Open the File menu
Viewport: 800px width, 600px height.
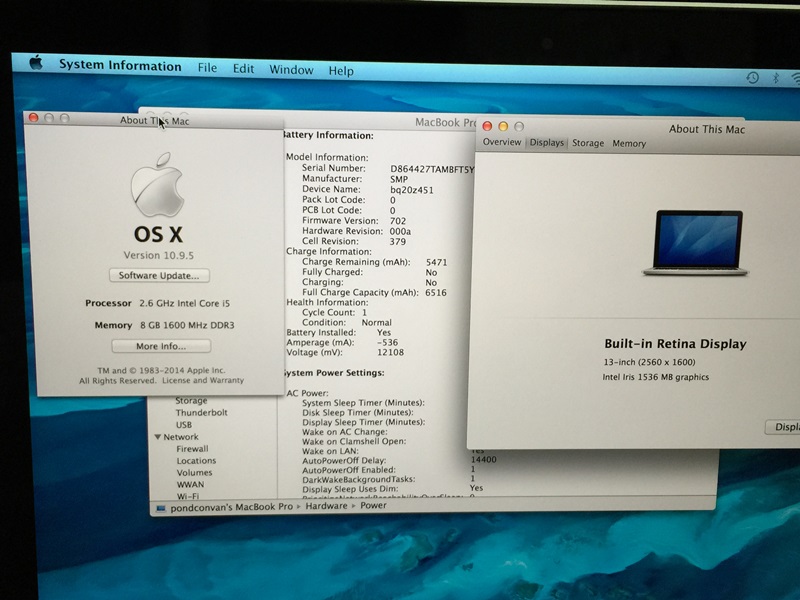point(207,69)
